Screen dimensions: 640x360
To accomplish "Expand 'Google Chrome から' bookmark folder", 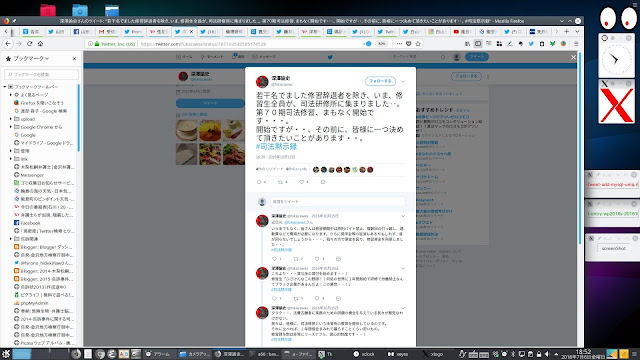I will 11,127.
